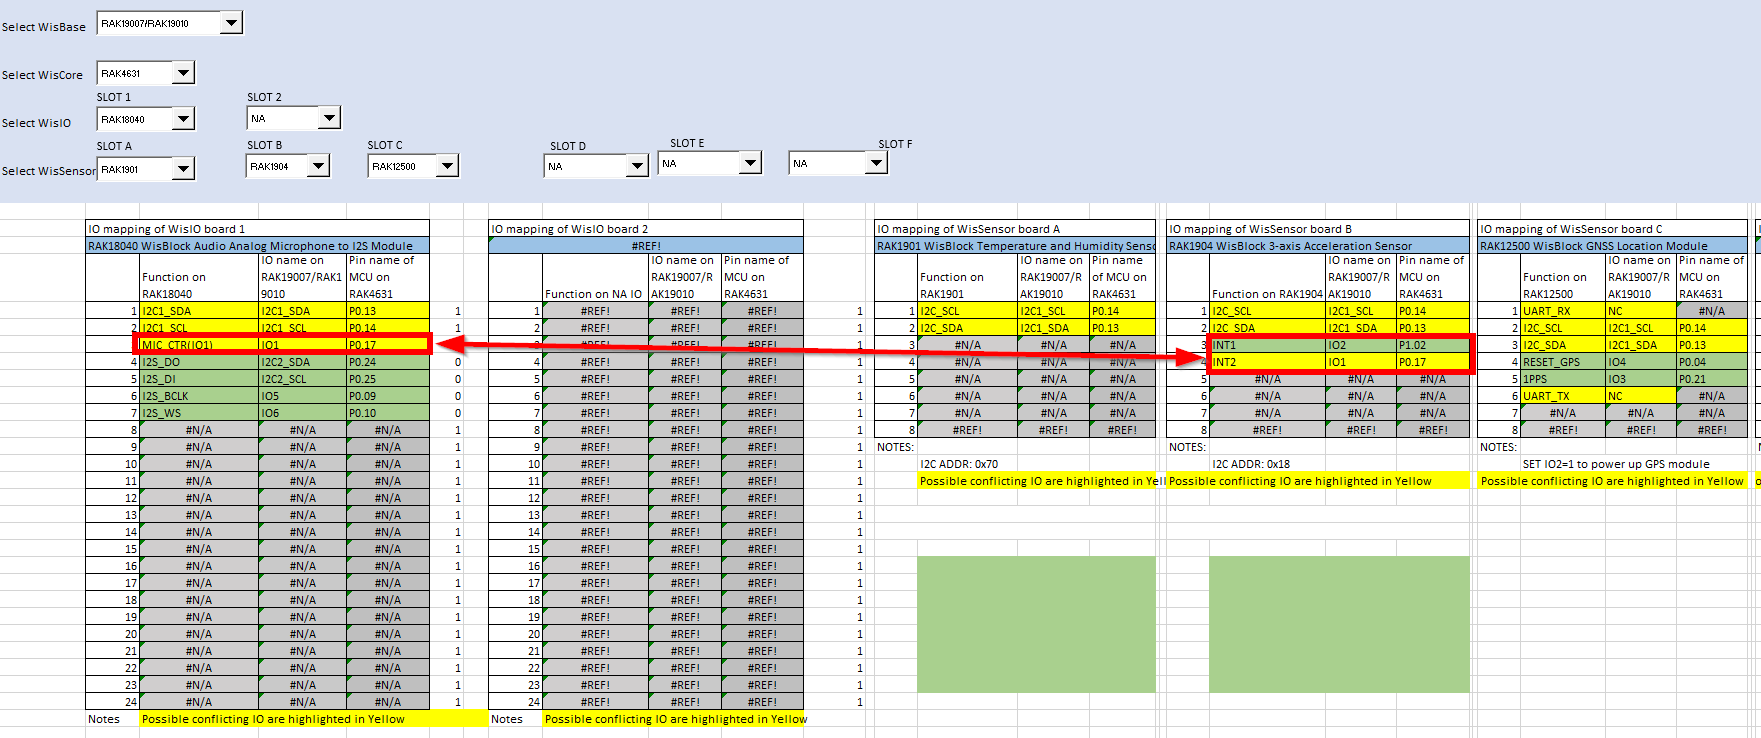Expand the SLOT D dropdown arrow
1761x738 pixels.
[x=637, y=166]
